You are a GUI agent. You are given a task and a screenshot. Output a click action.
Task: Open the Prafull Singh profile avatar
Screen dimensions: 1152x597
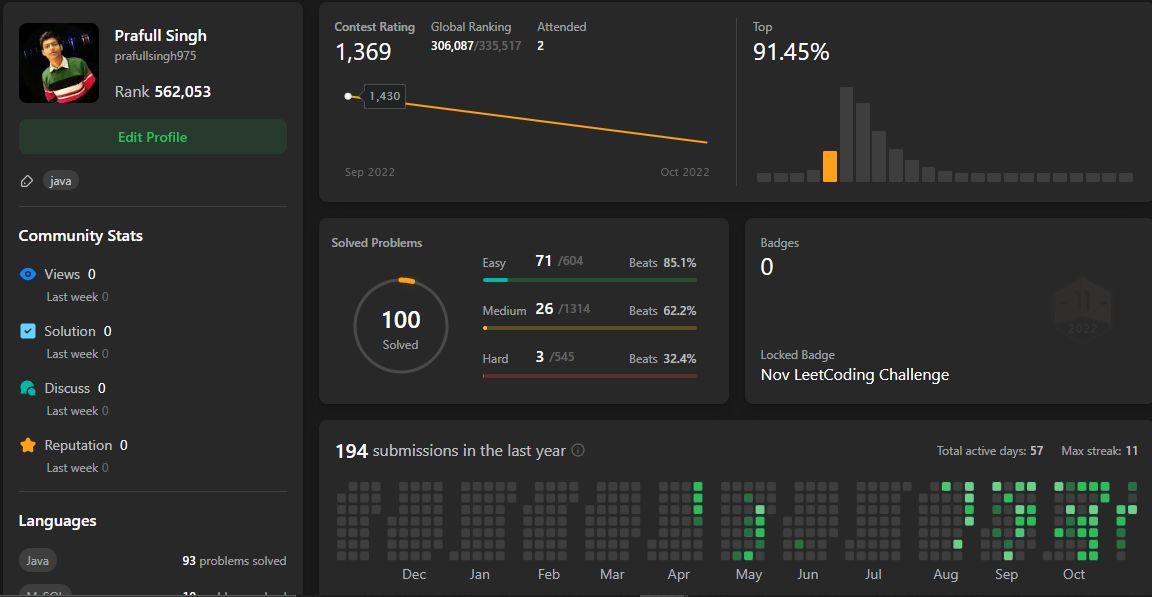tap(59, 63)
